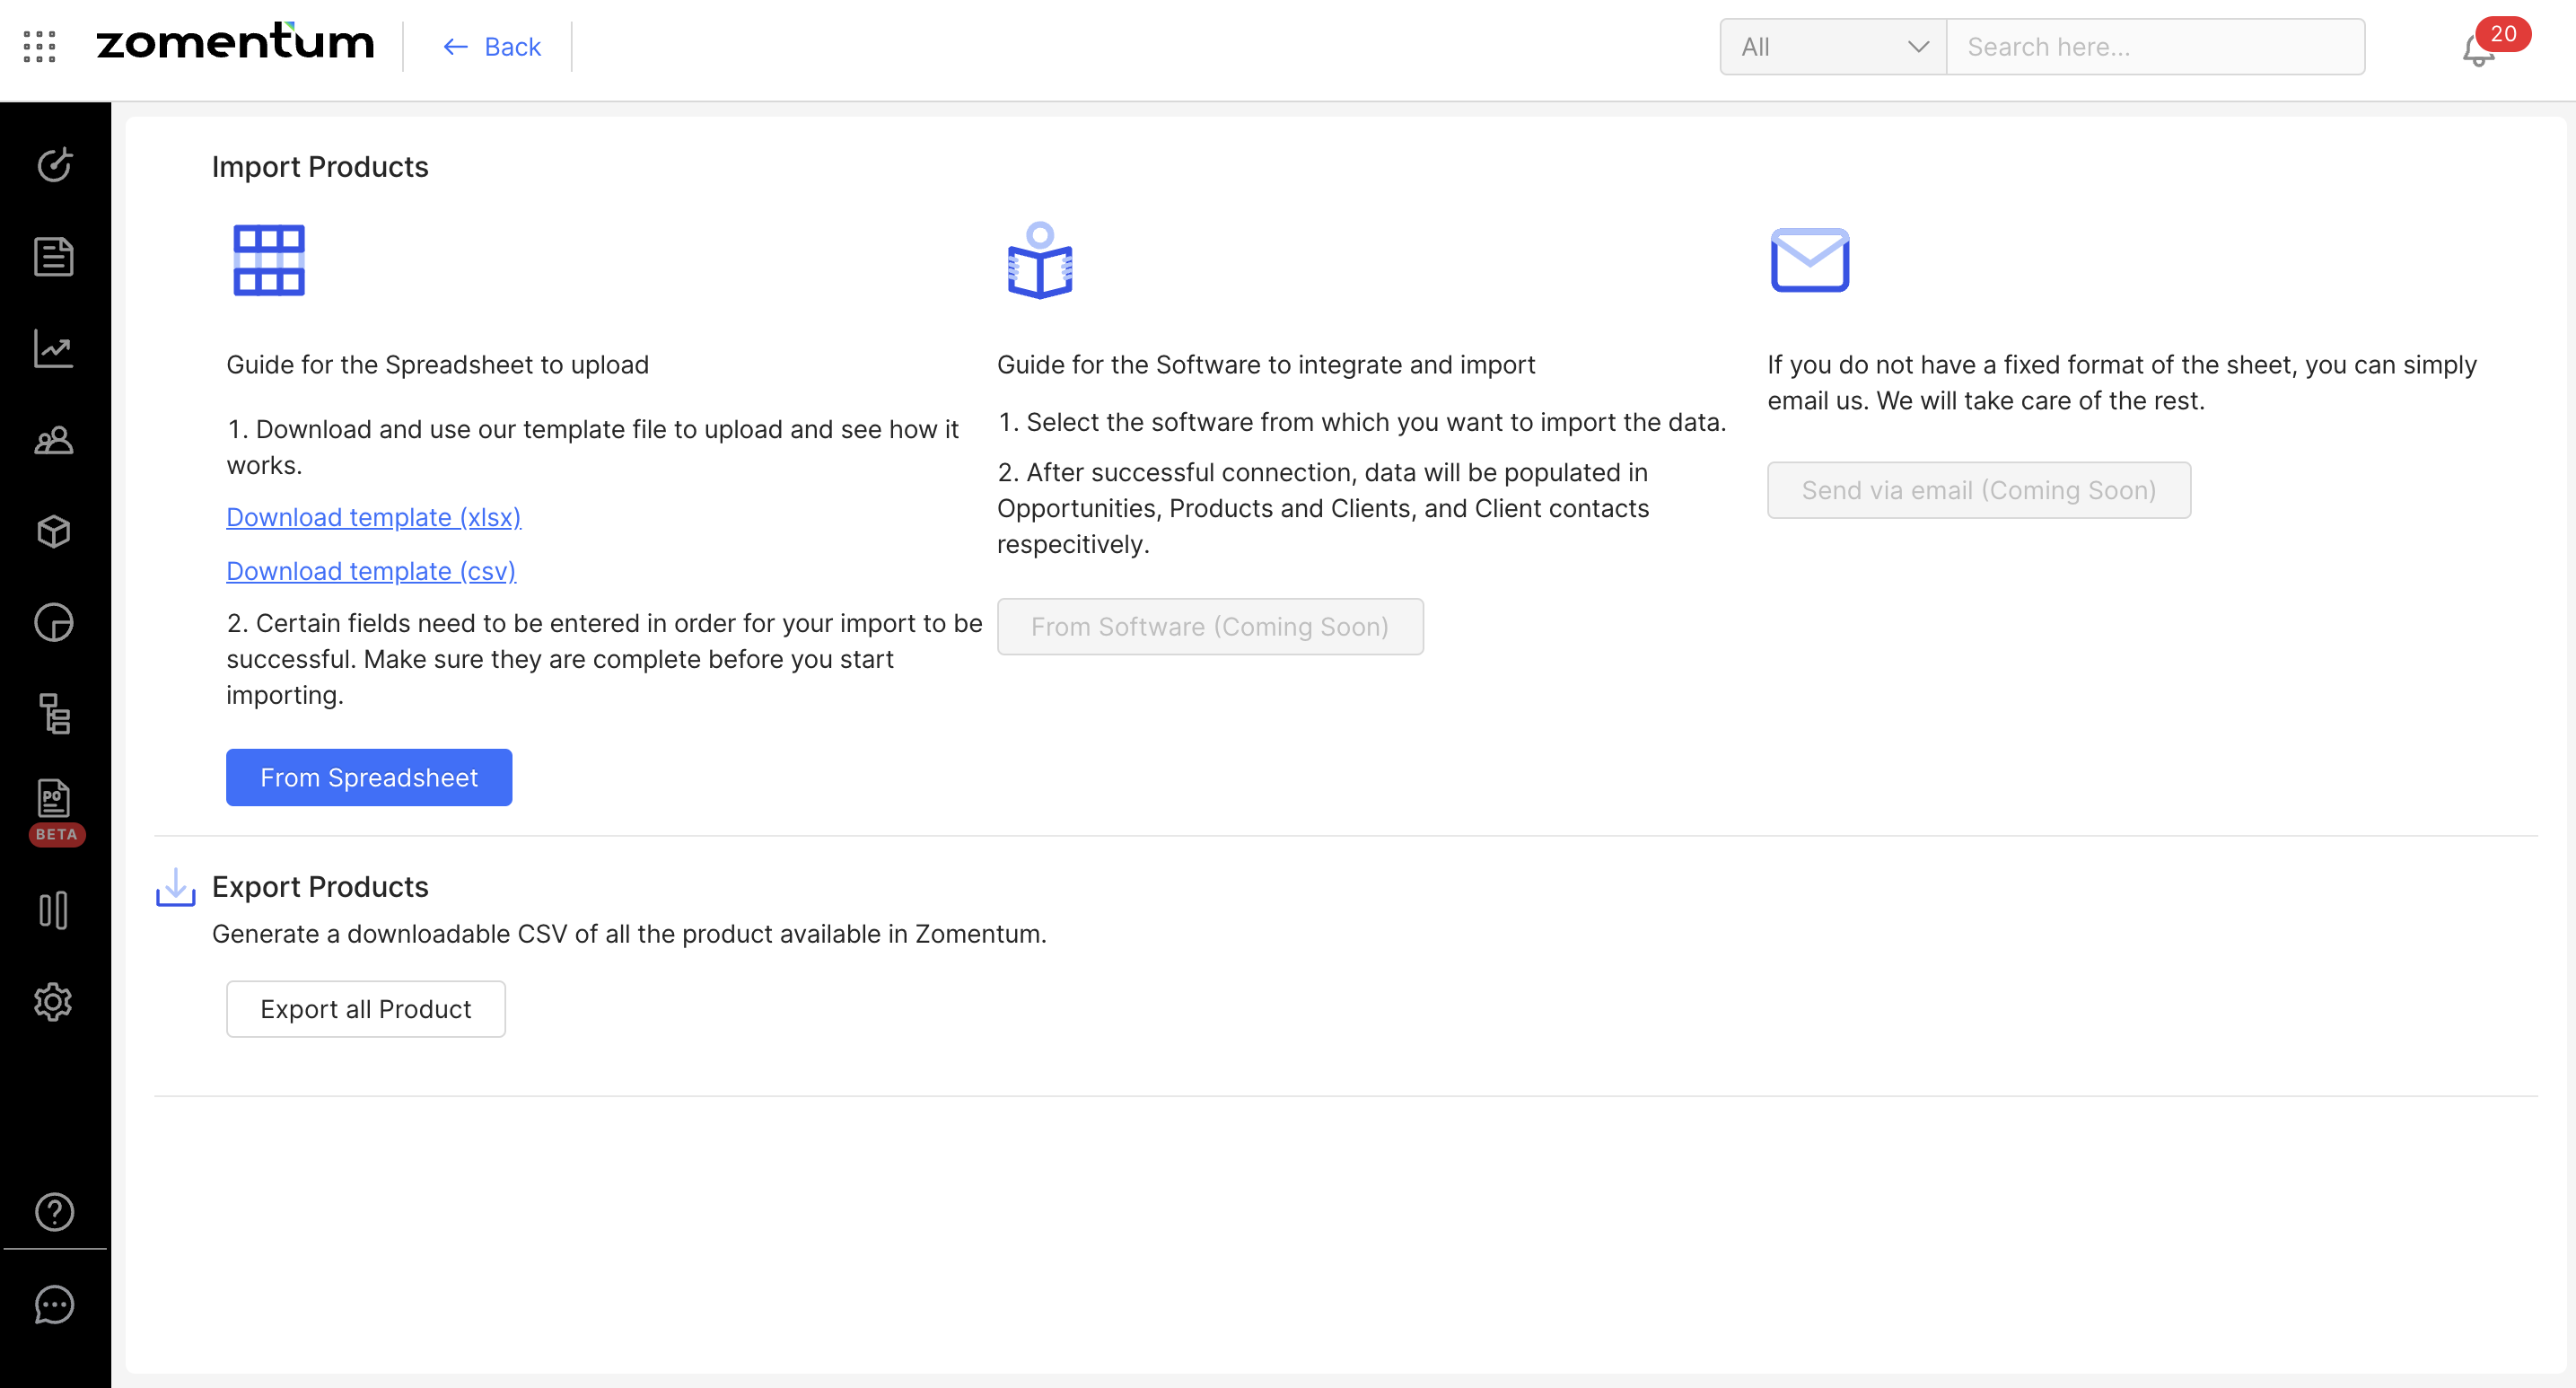Go Back using the arrow link
This screenshot has width=2576, height=1388.
(x=492, y=47)
